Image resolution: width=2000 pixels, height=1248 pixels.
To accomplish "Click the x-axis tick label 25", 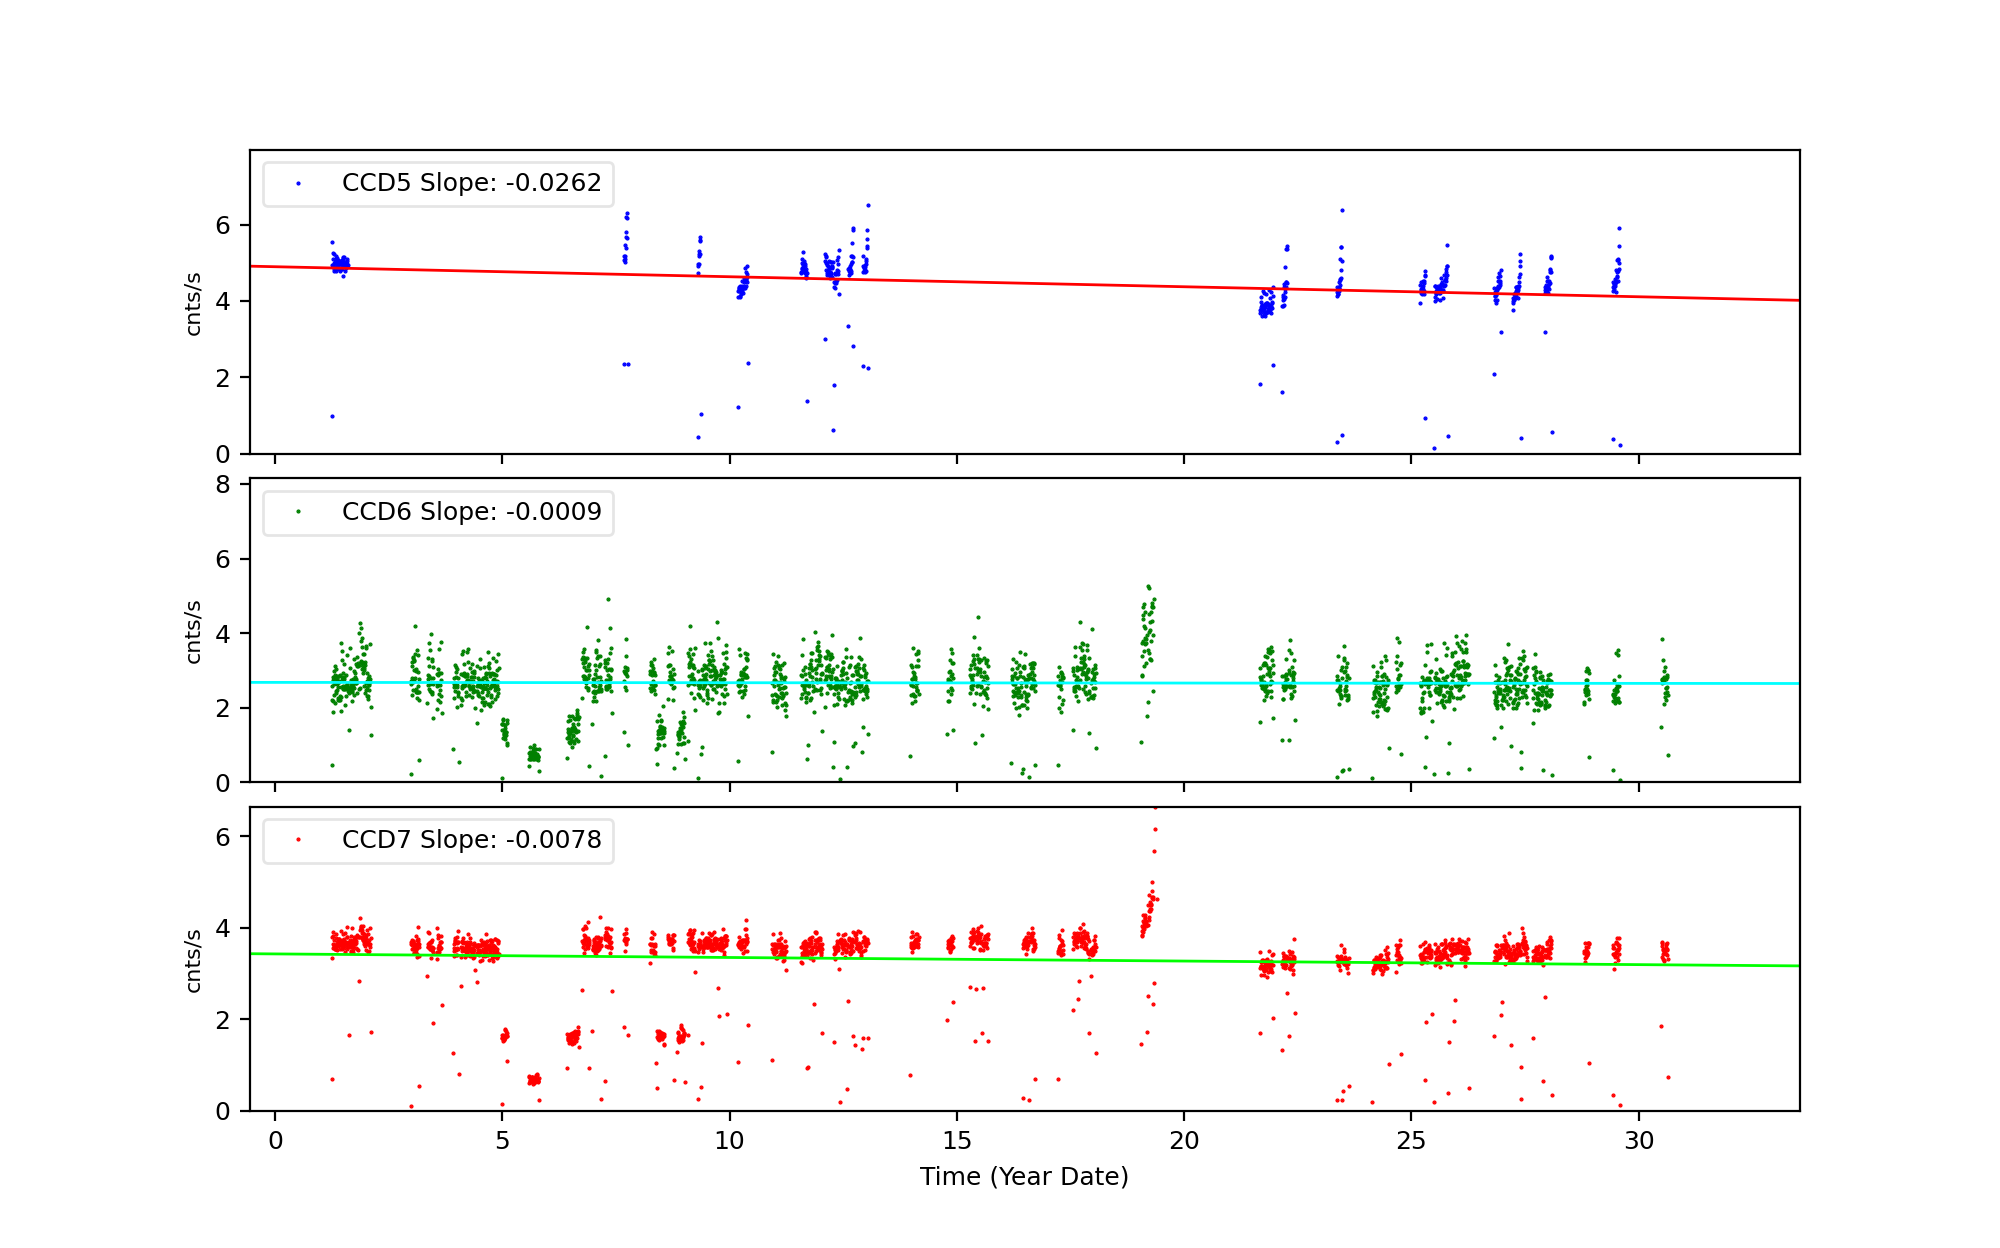I will click(x=1411, y=1141).
